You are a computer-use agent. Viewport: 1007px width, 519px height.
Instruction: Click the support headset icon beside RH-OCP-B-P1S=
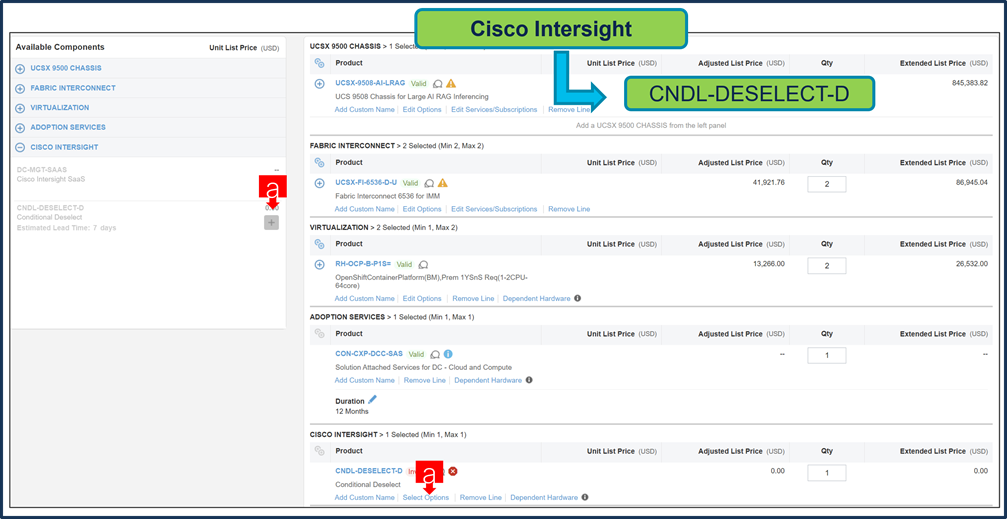click(423, 264)
